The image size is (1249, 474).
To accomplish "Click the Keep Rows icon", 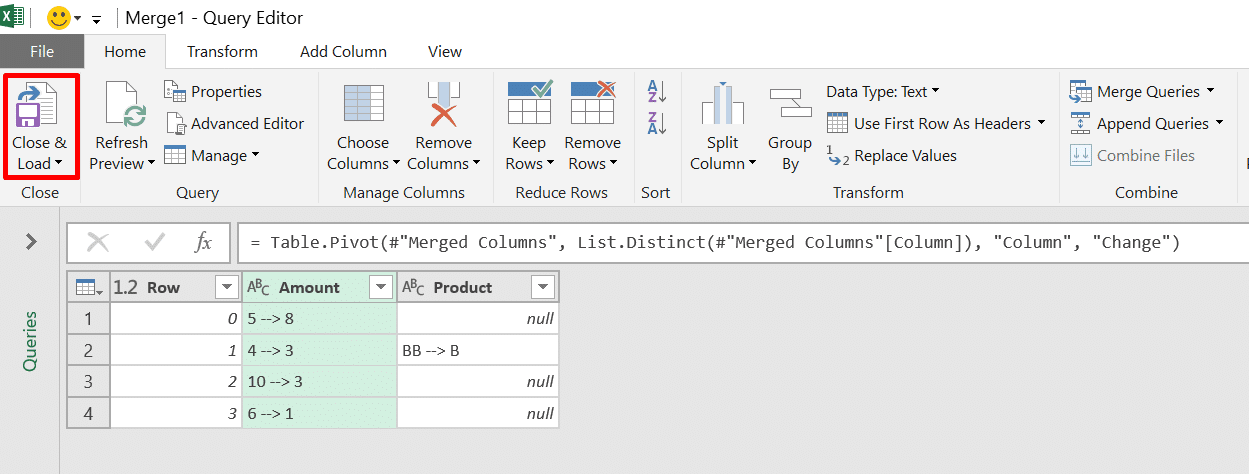I will pyautogui.click(x=529, y=106).
